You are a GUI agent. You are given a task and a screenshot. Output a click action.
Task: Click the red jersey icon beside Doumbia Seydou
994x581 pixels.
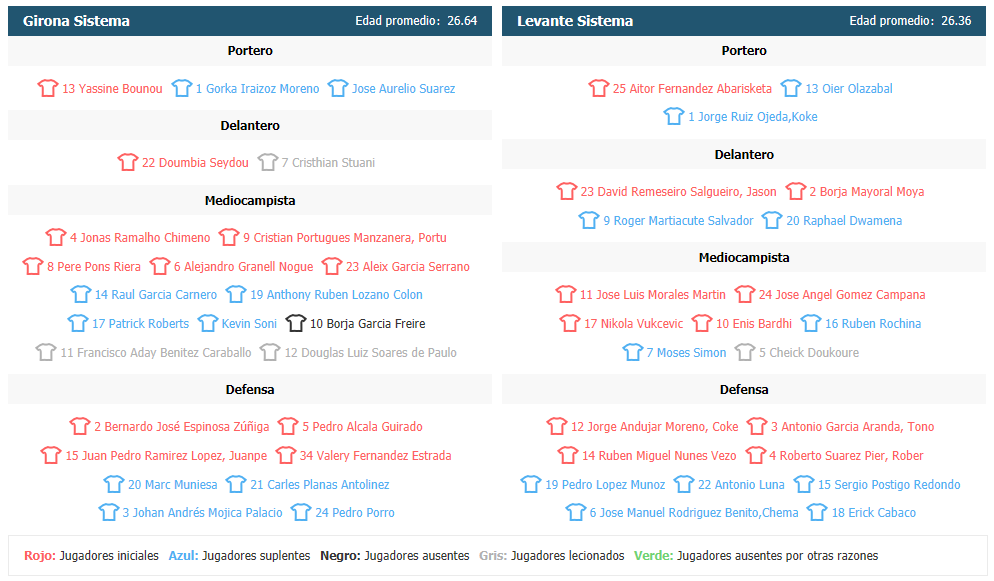coord(127,162)
